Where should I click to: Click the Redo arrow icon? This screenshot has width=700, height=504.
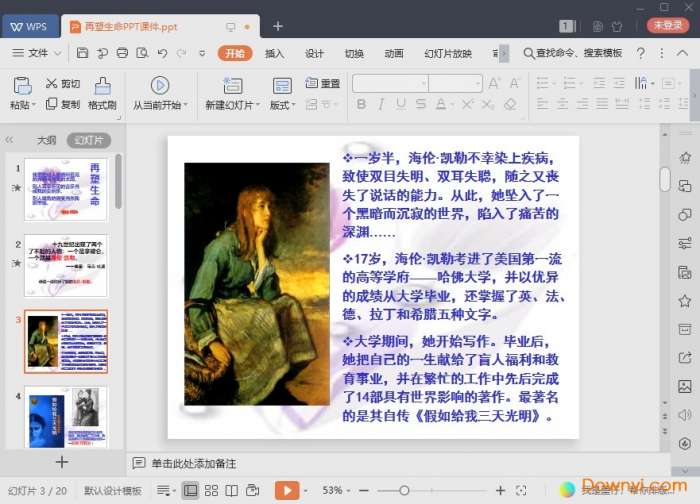(x=181, y=53)
